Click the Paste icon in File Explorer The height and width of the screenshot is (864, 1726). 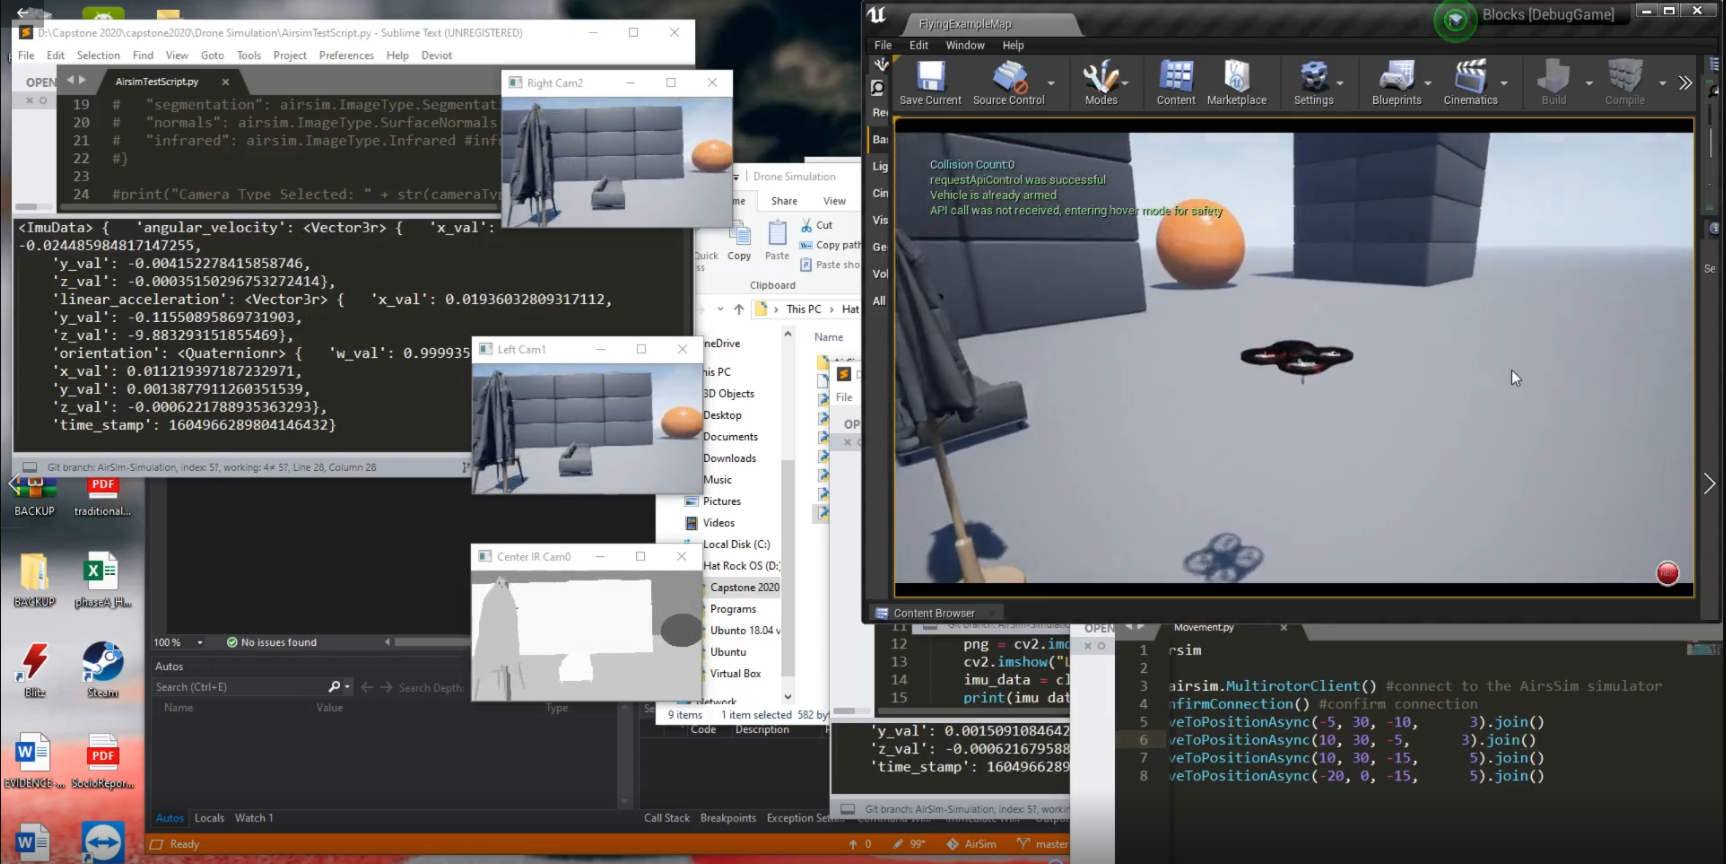coord(777,239)
